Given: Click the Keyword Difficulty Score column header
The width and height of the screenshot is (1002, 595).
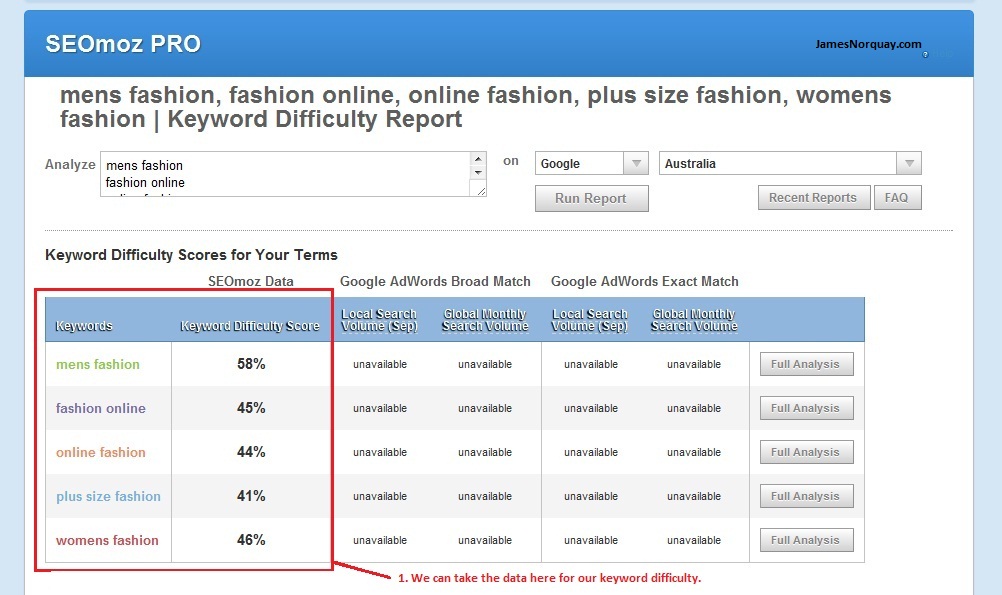Looking at the screenshot, I should pos(250,326).
